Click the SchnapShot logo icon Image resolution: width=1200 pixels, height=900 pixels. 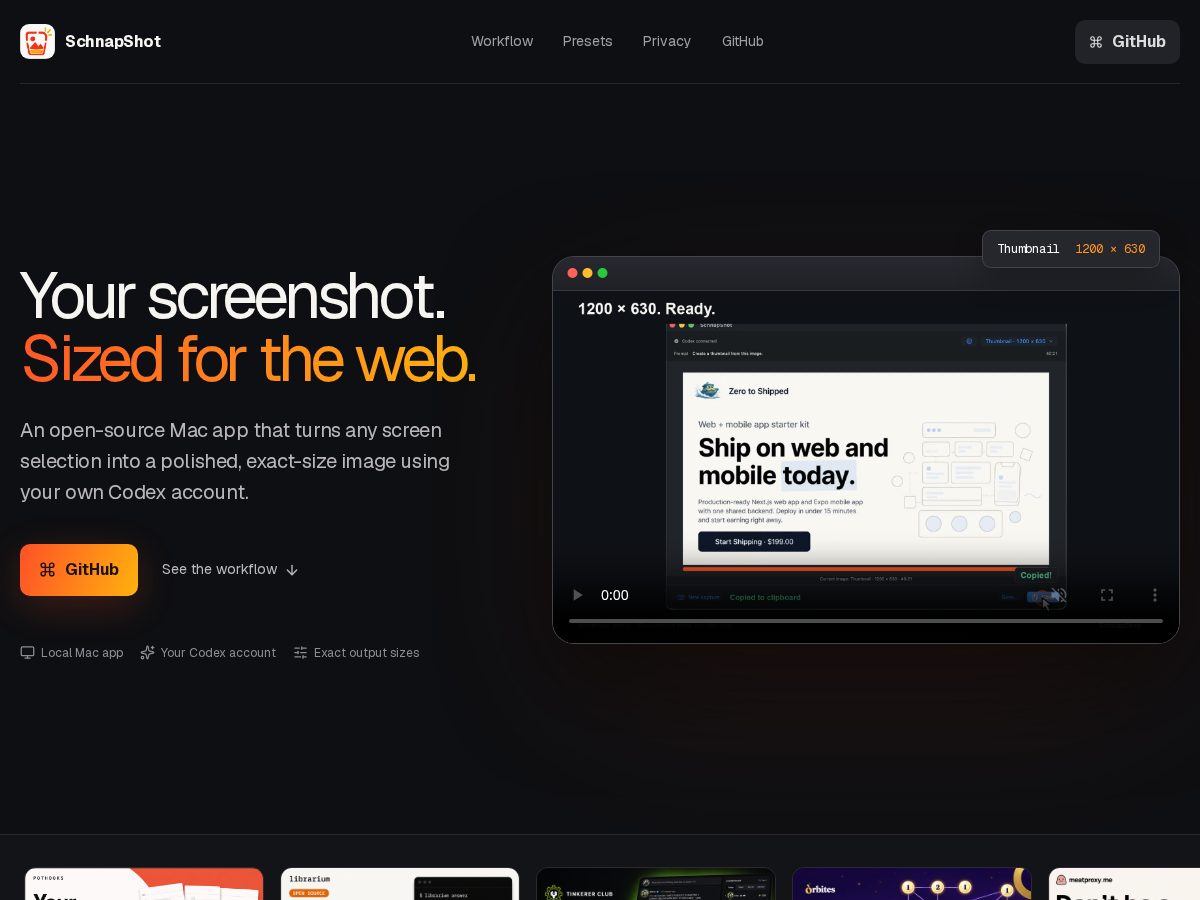pos(37,41)
